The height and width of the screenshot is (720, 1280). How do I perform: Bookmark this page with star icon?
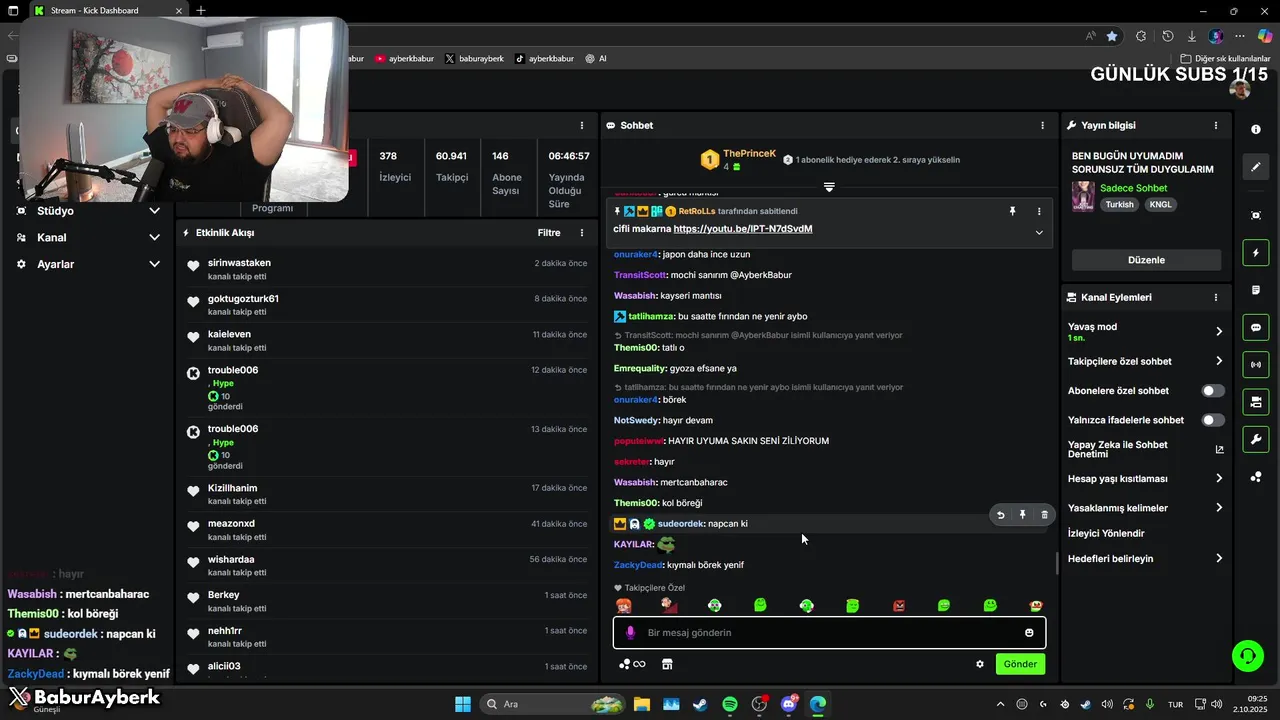pos(1112,36)
